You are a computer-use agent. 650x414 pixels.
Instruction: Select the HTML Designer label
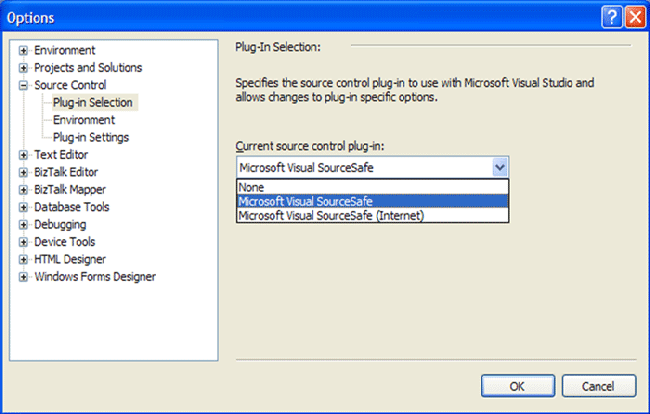point(70,259)
